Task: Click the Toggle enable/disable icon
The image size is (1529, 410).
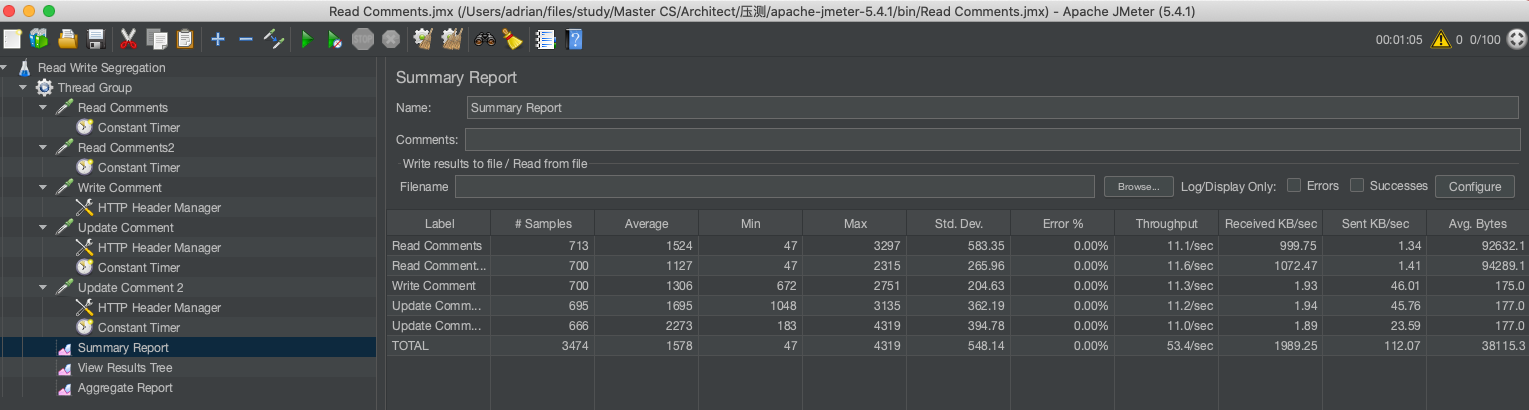Action: click(274, 40)
